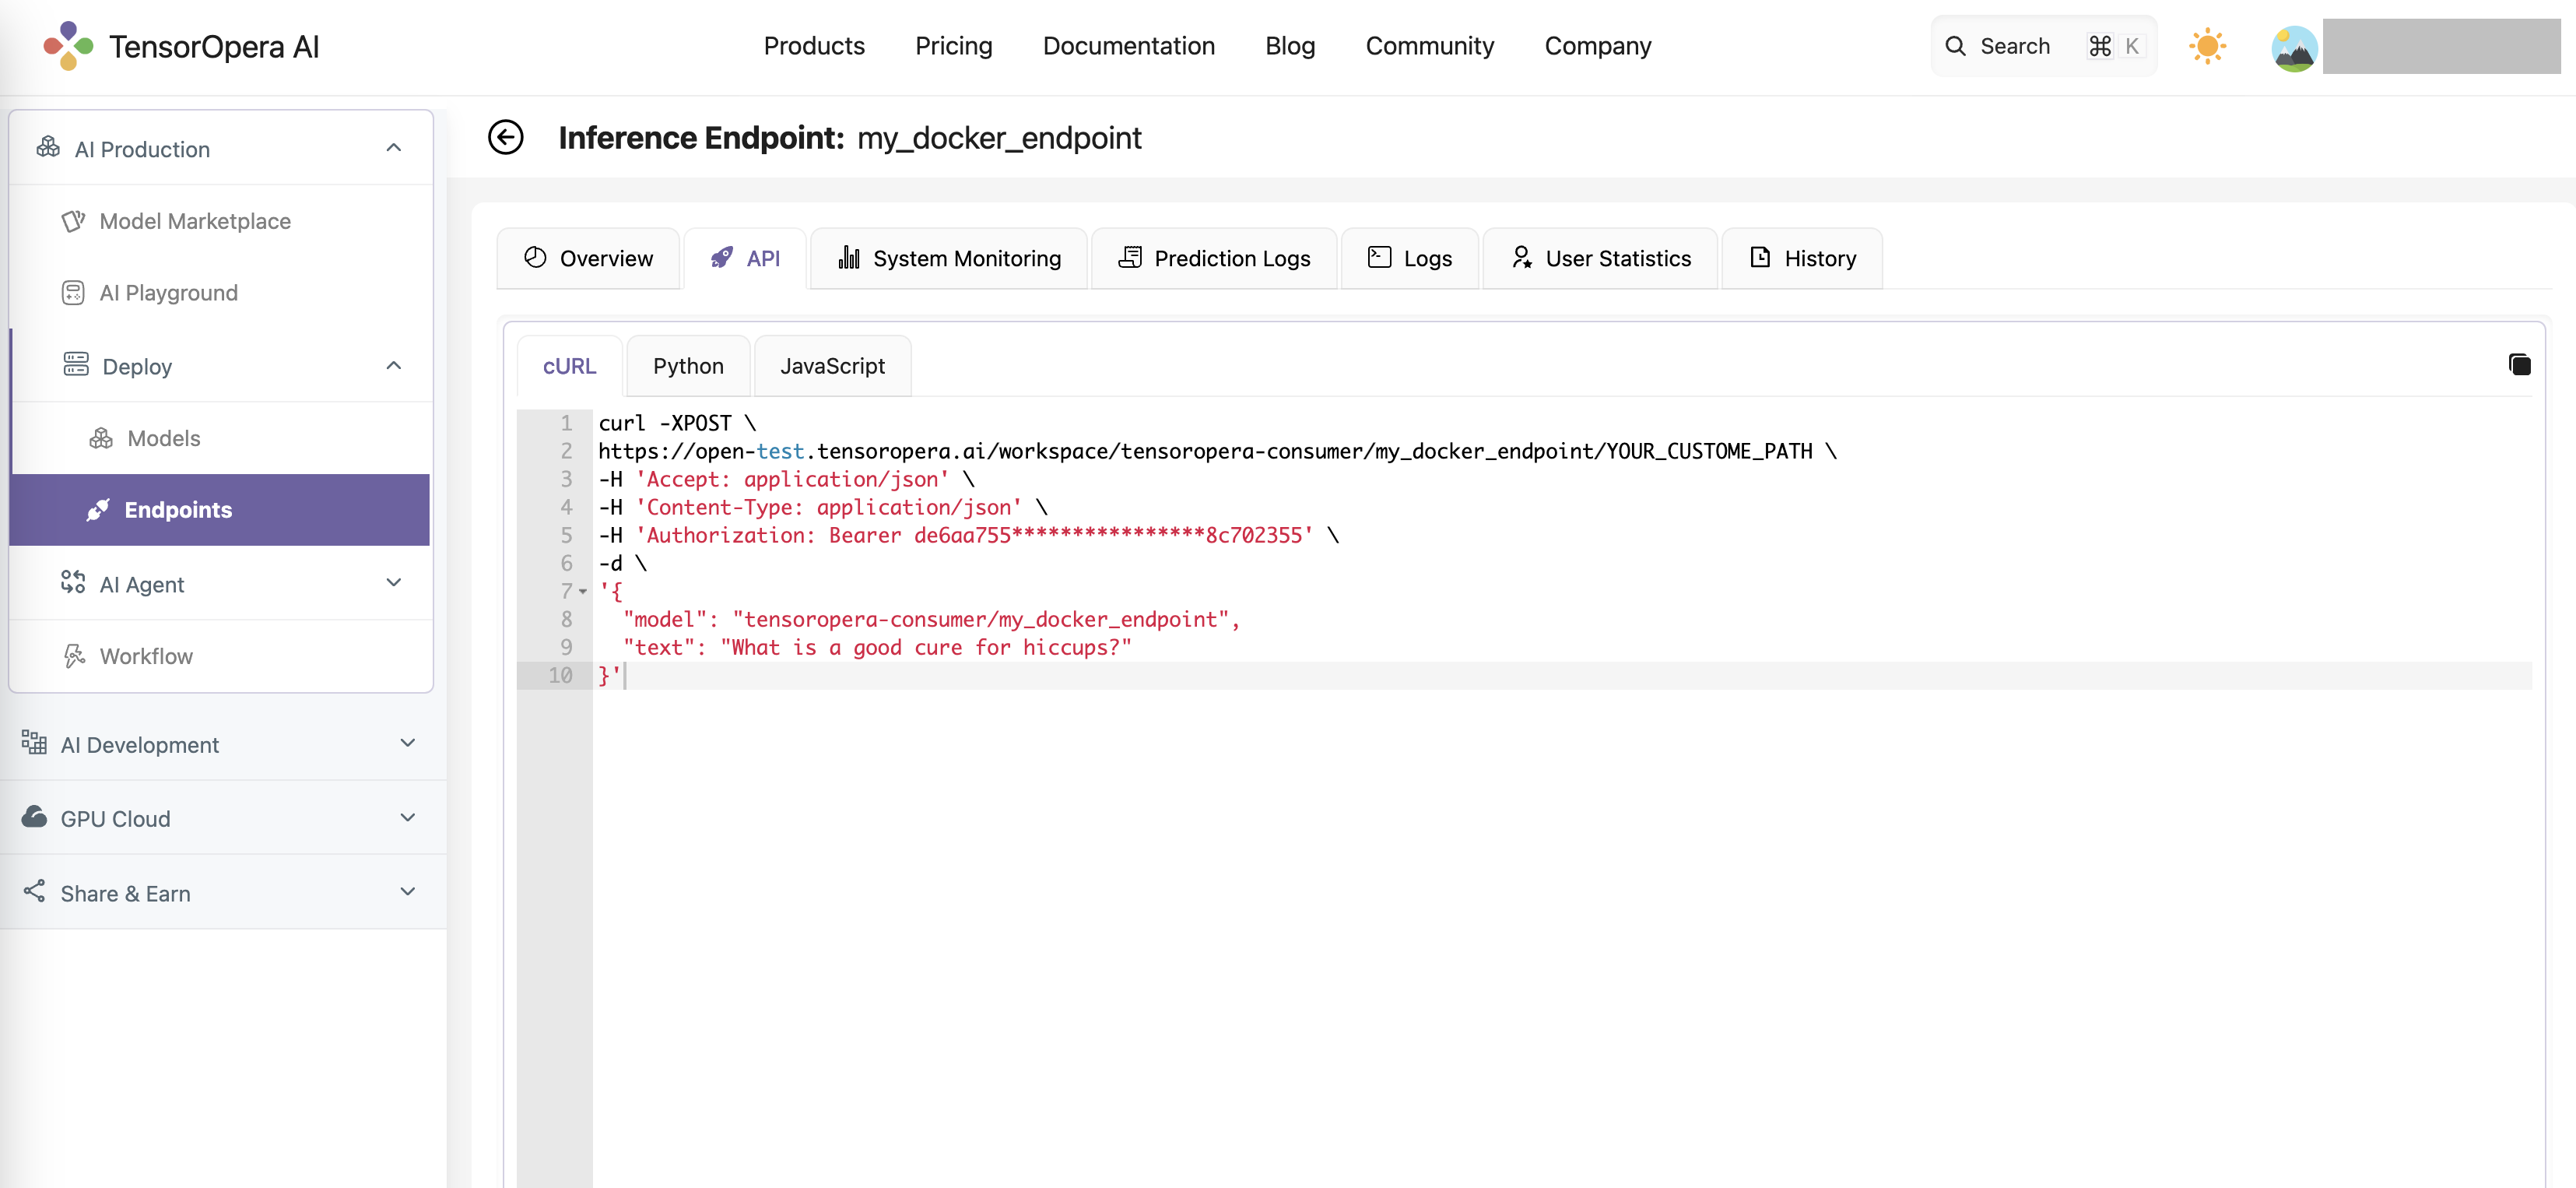
Task: Toggle the AI Development section
Action: 220,743
